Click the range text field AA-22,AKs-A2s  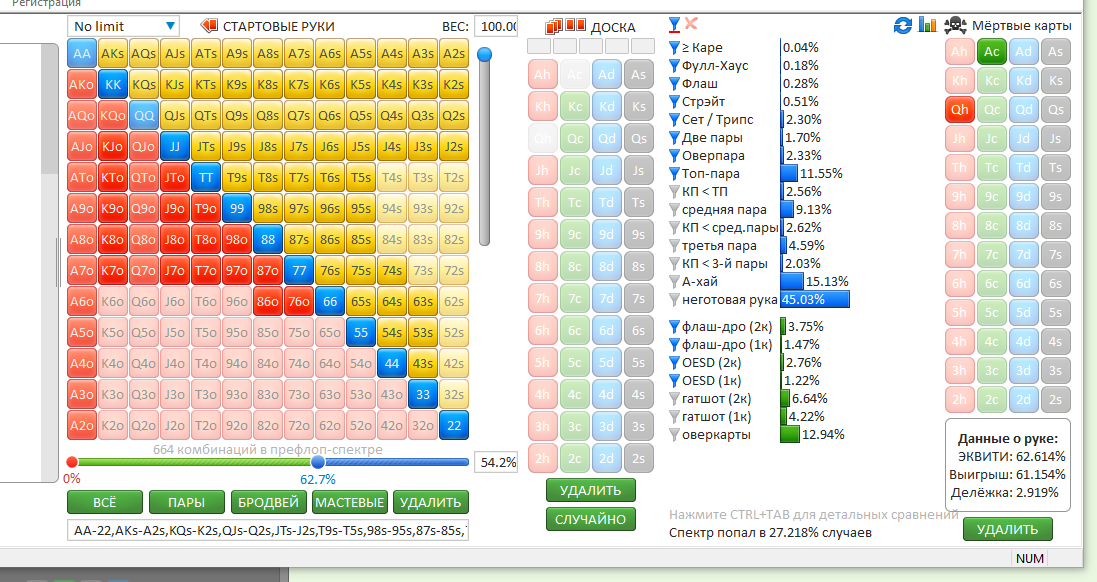pyautogui.click(x=268, y=530)
